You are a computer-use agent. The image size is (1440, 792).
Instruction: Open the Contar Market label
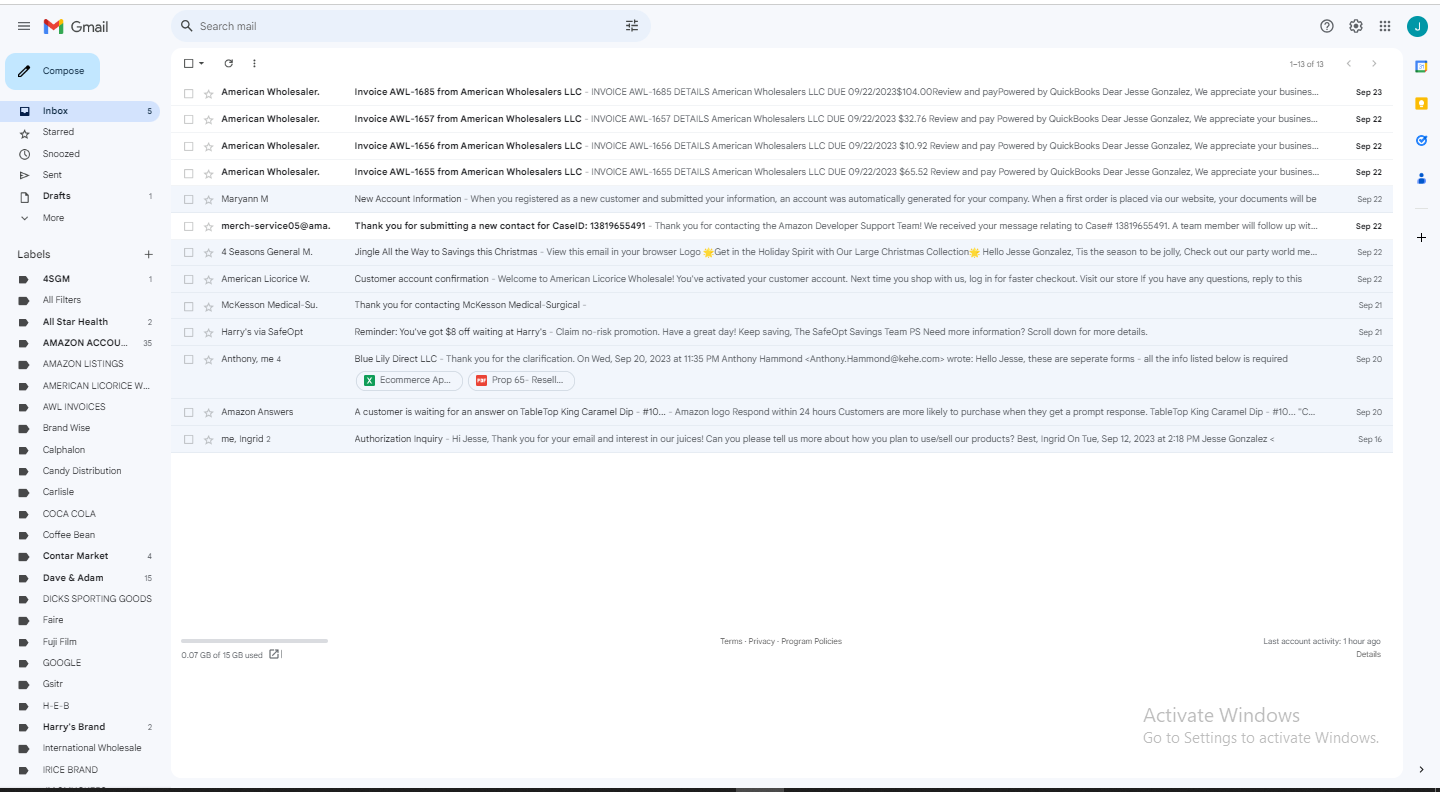75,556
